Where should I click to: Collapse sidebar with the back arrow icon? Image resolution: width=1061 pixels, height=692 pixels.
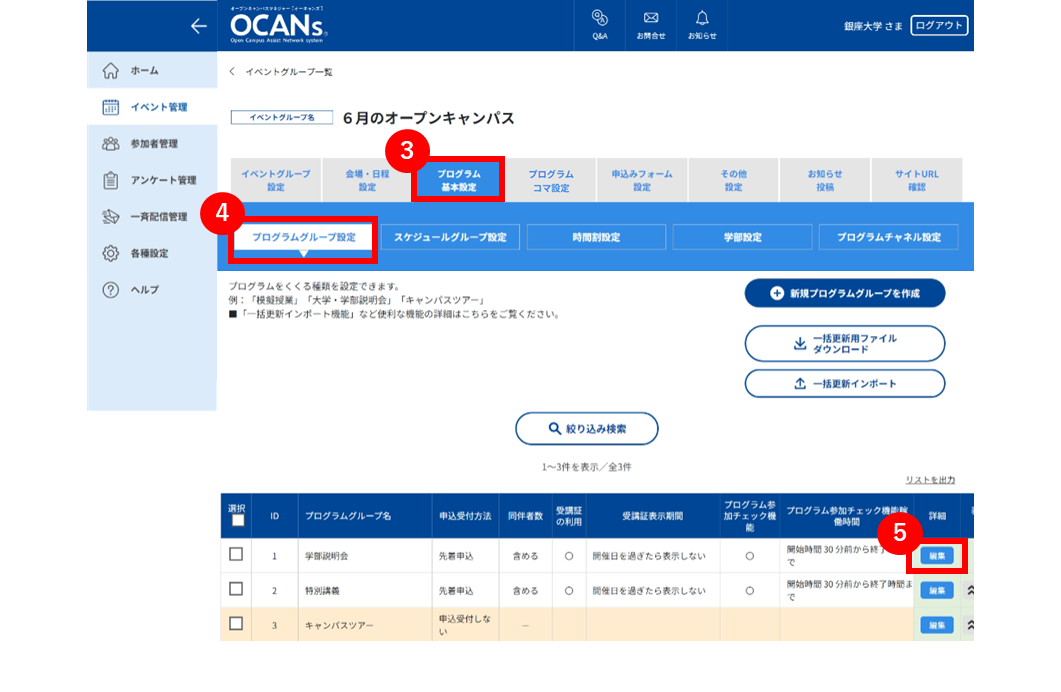[x=198, y=26]
